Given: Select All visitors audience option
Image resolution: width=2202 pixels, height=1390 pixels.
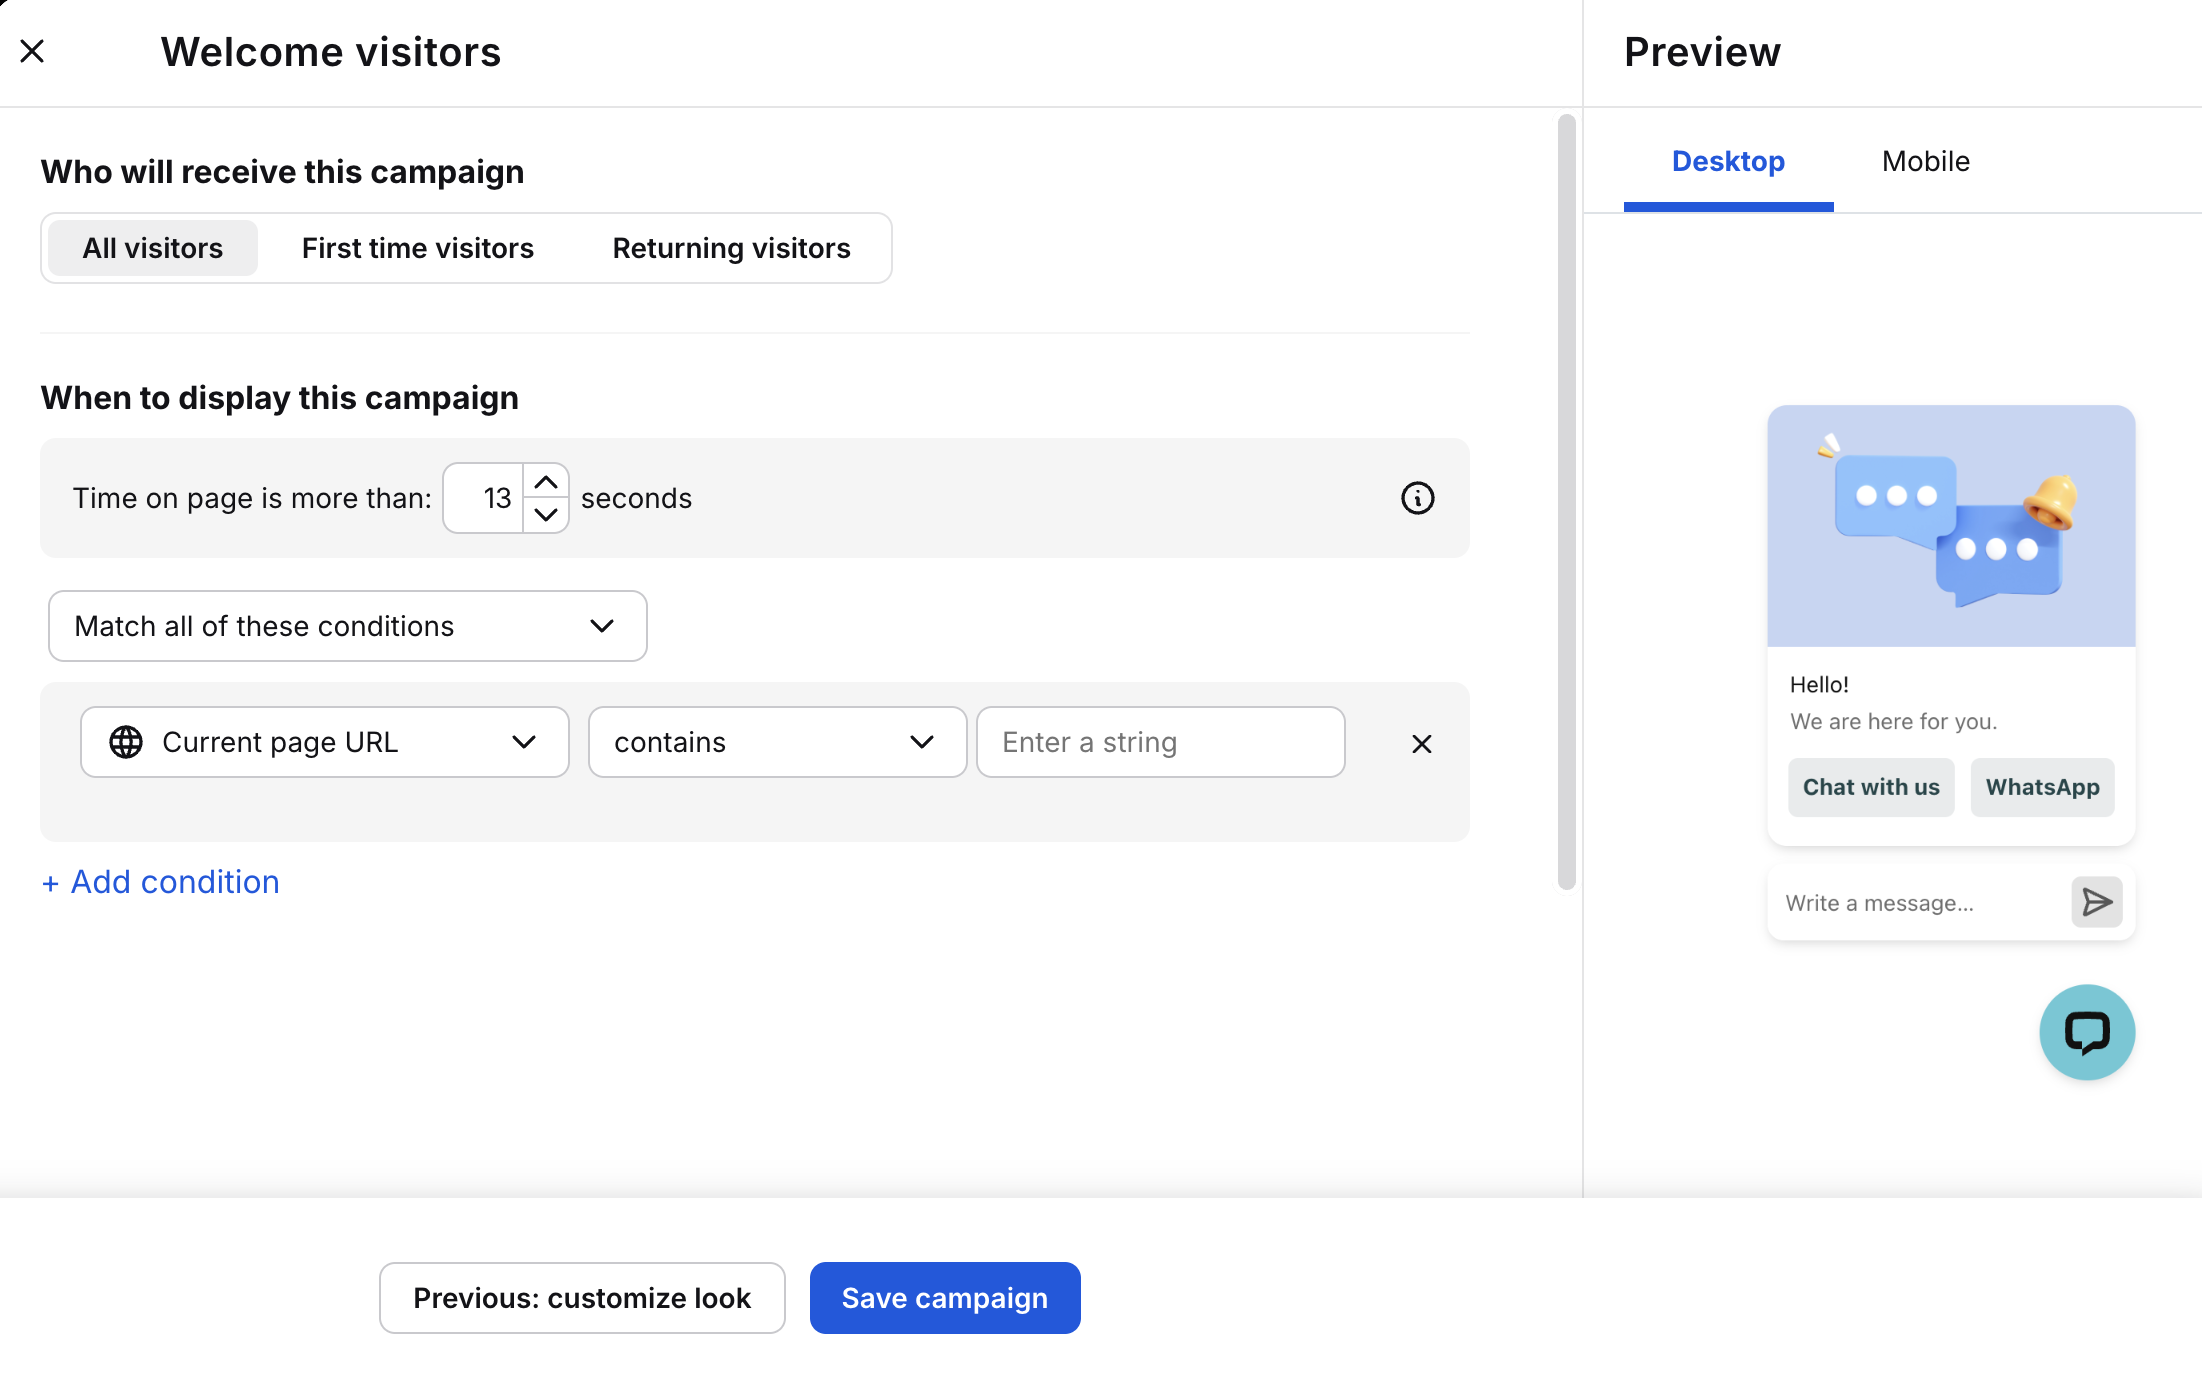Looking at the screenshot, I should click(x=153, y=248).
